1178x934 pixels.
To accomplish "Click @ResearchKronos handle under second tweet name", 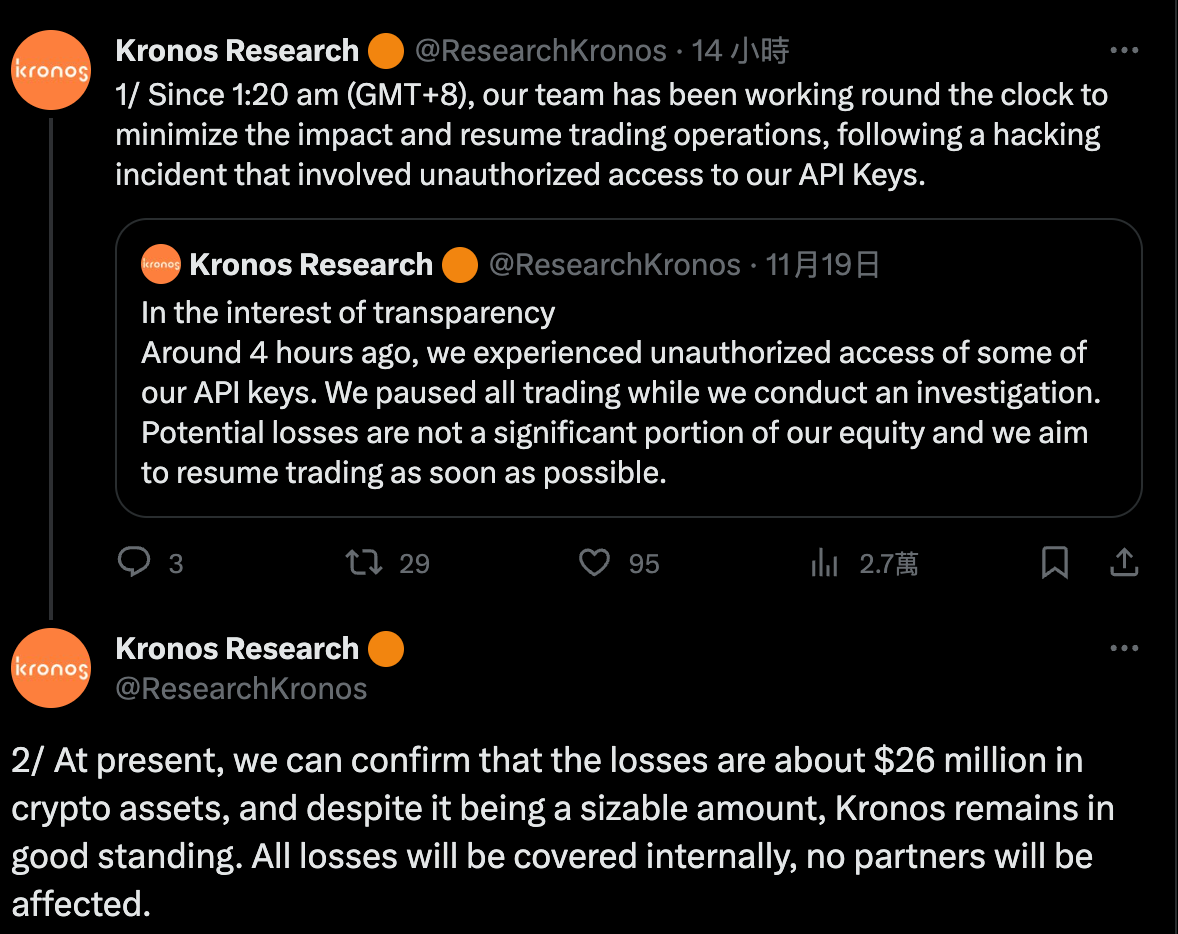I will [x=241, y=689].
